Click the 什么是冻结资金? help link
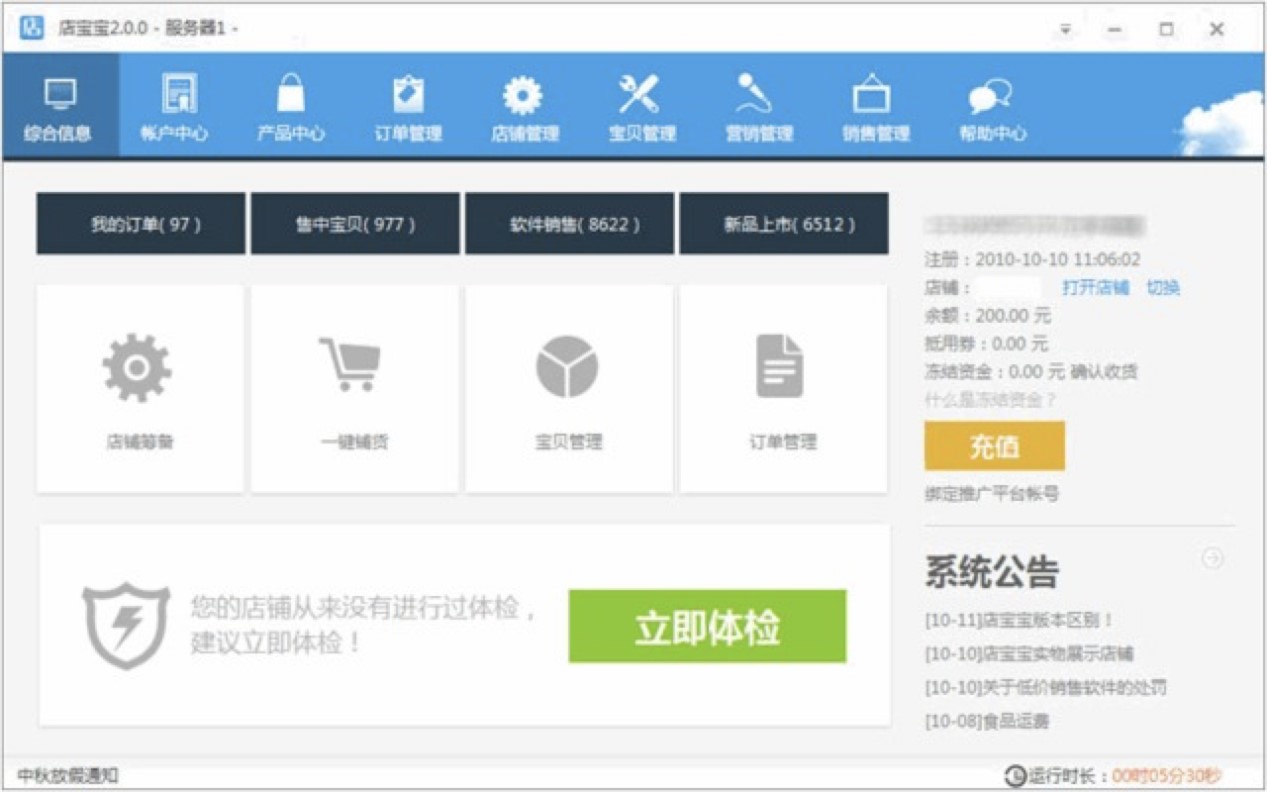This screenshot has width=1267, height=792. tap(991, 399)
